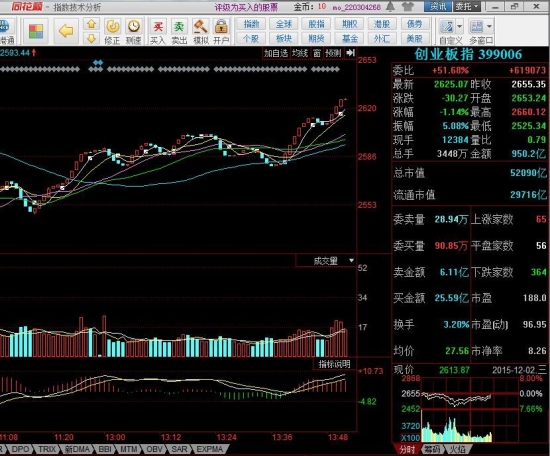Toggle the 均线 moving average display
Screen dimensions: 550x456
click(300, 53)
